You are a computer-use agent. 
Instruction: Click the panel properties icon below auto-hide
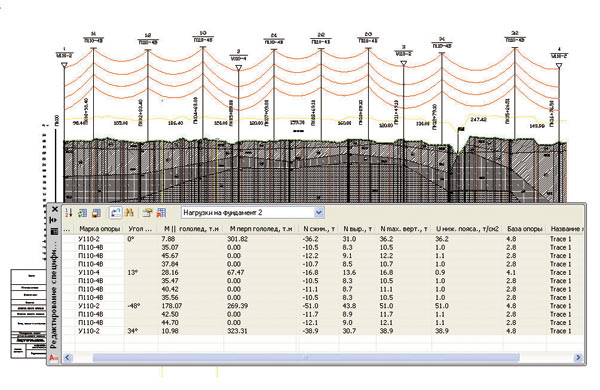[x=54, y=231]
